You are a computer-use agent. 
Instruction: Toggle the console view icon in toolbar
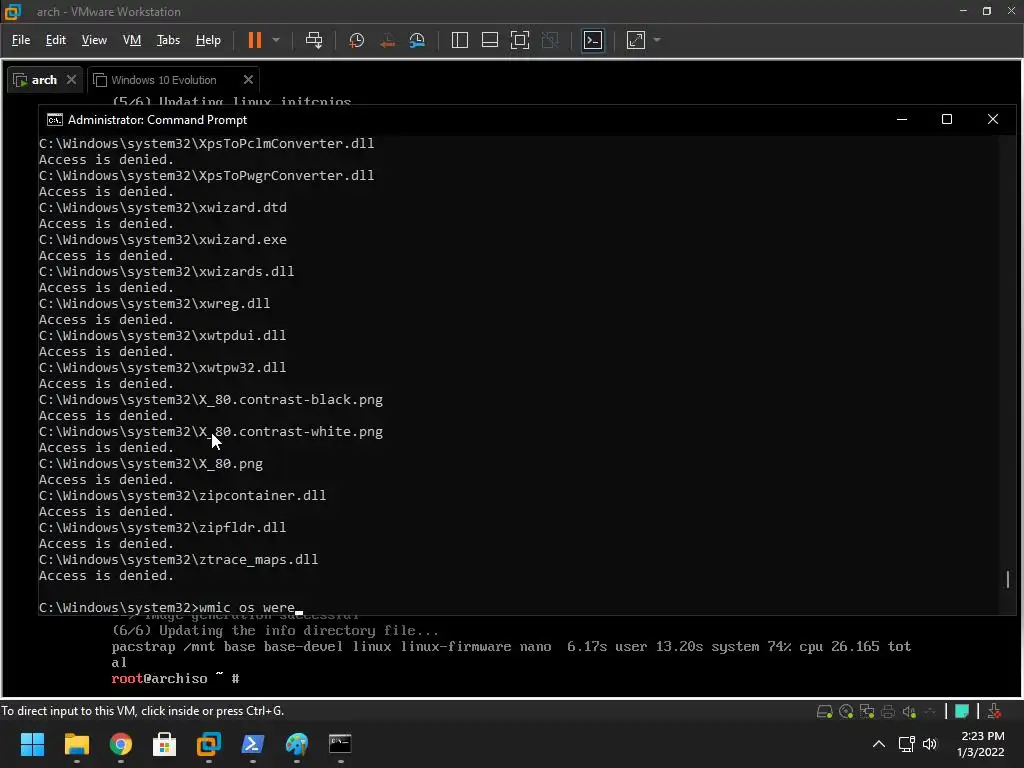tap(593, 40)
